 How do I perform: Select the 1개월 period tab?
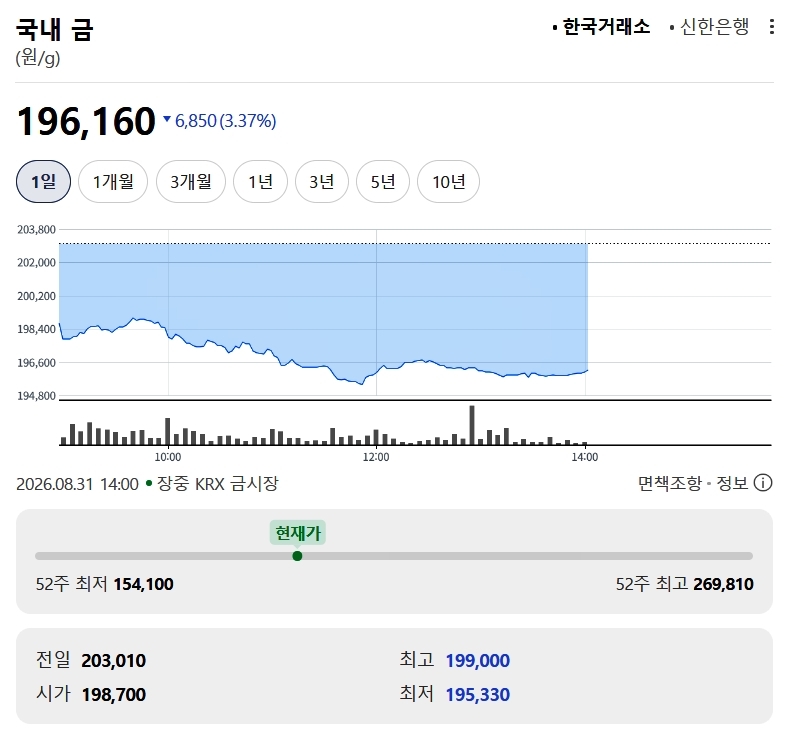pos(113,181)
